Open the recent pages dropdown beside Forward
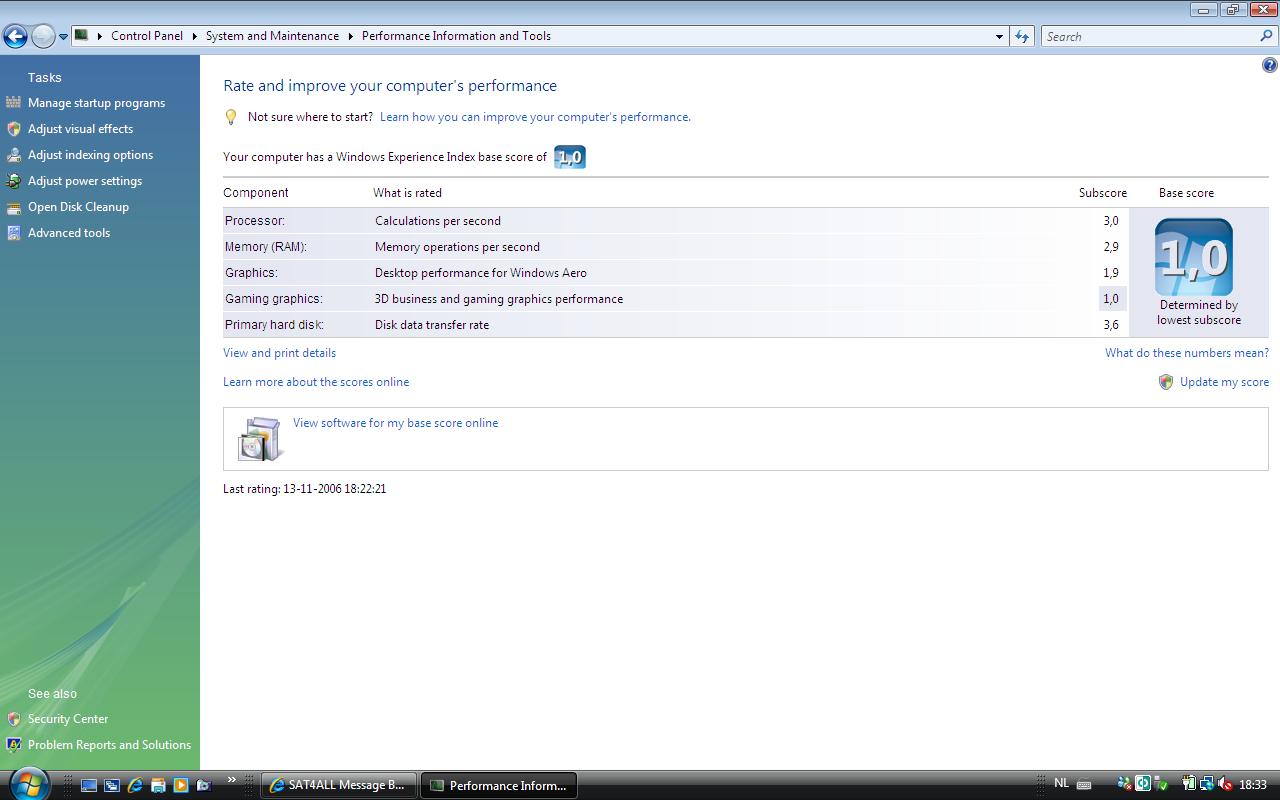This screenshot has height=800, width=1280. (x=63, y=37)
